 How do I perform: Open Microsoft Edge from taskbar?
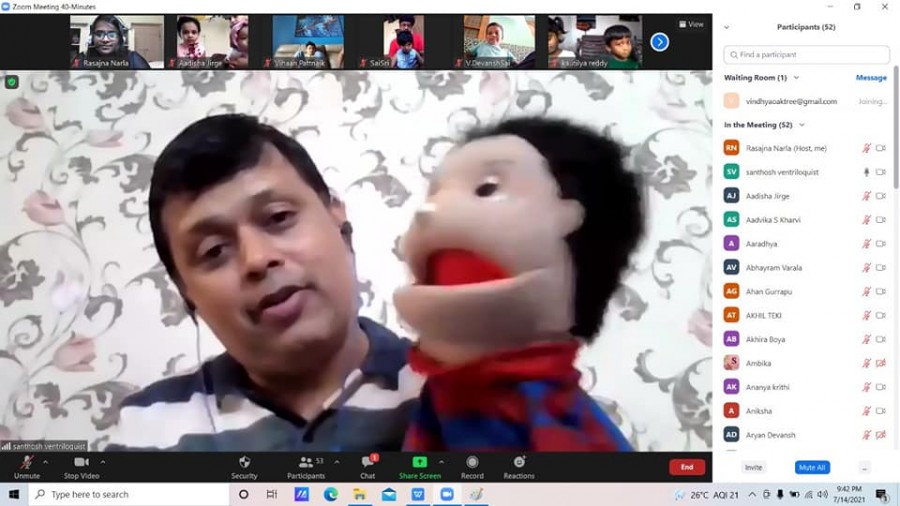331,495
